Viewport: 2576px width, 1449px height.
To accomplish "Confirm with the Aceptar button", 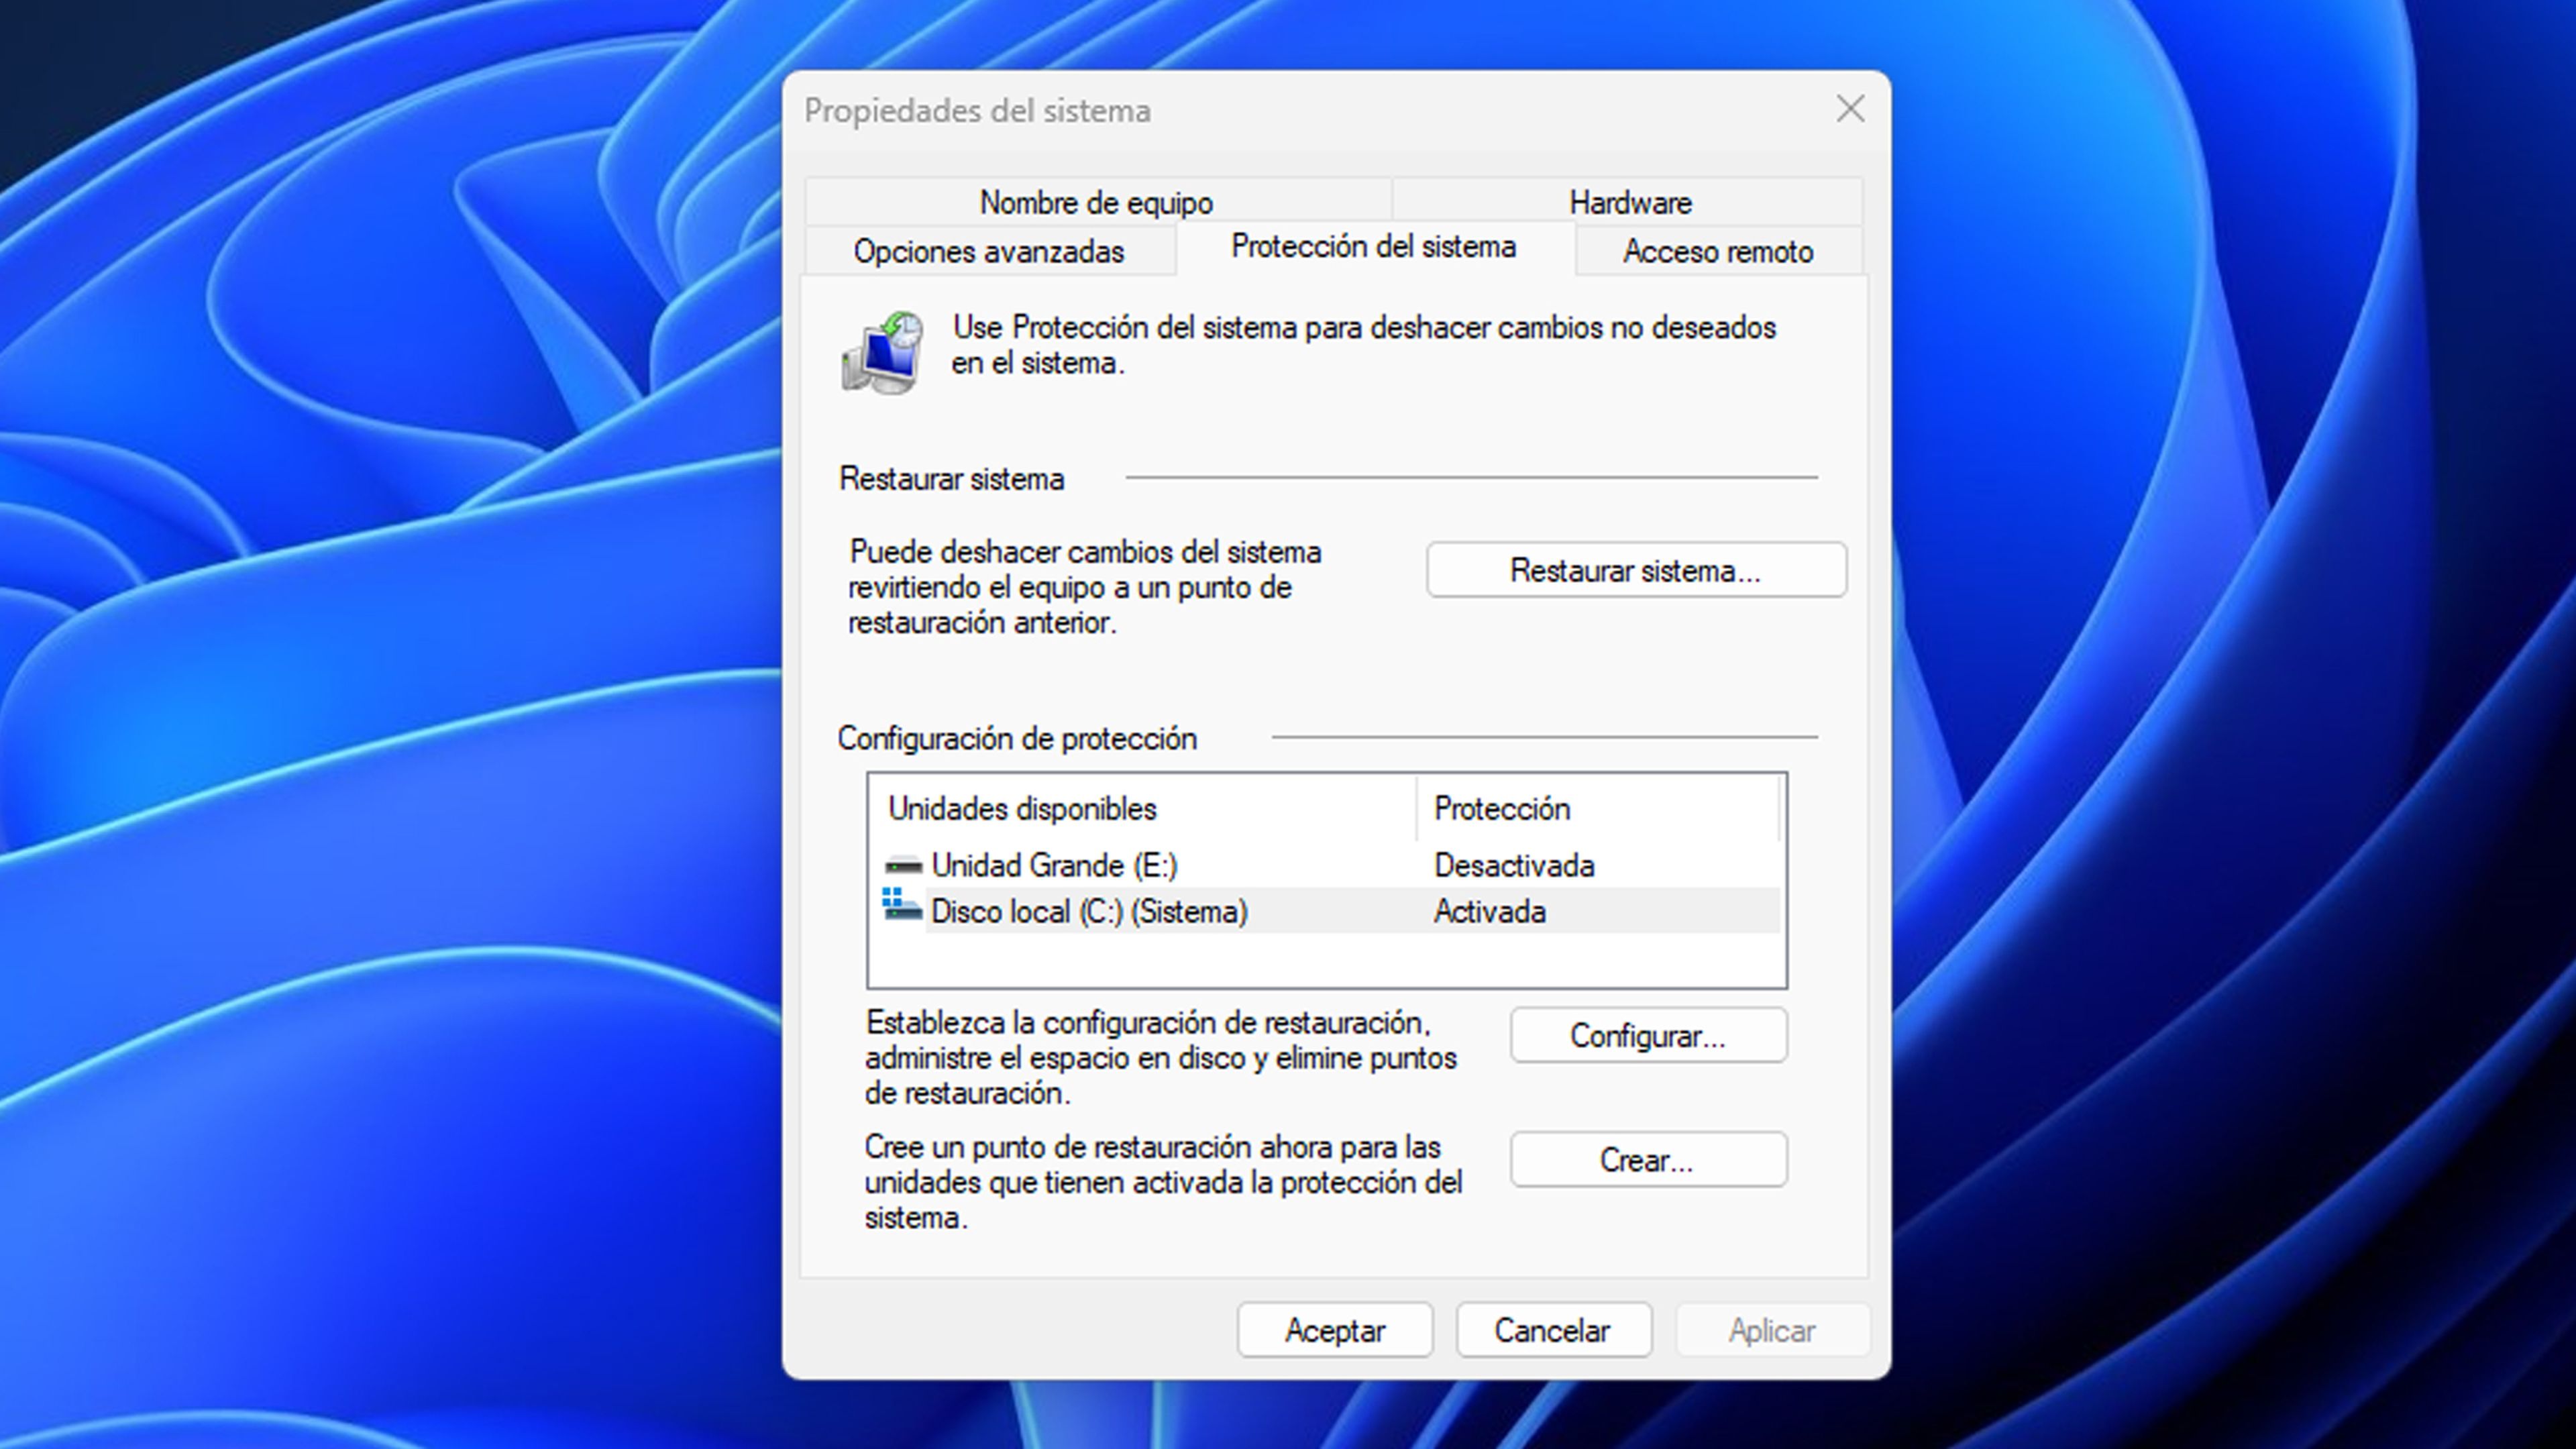I will click(x=1335, y=1330).
